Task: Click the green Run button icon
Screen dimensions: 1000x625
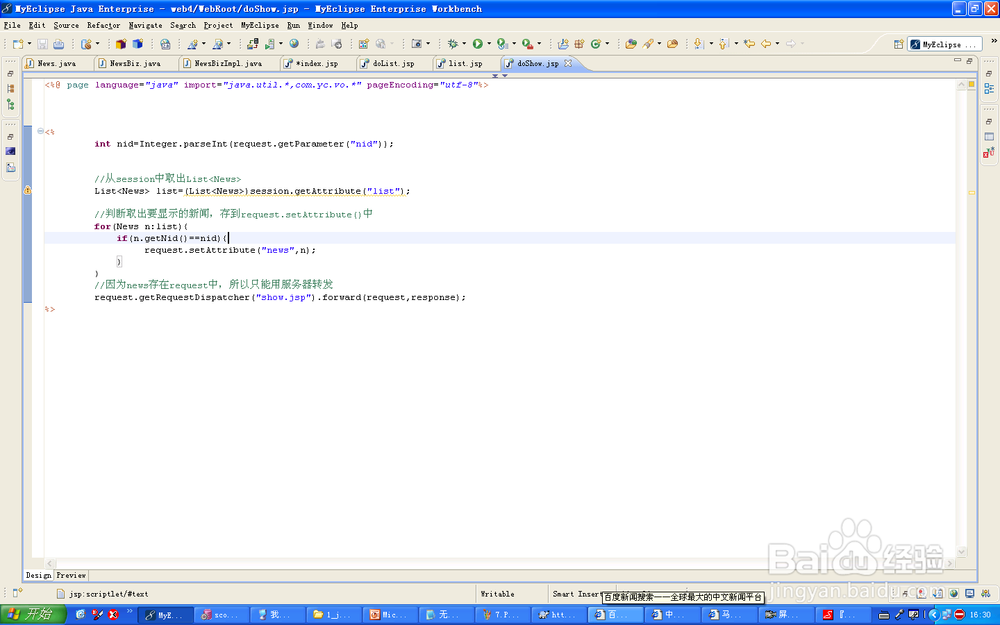Action: [478, 44]
